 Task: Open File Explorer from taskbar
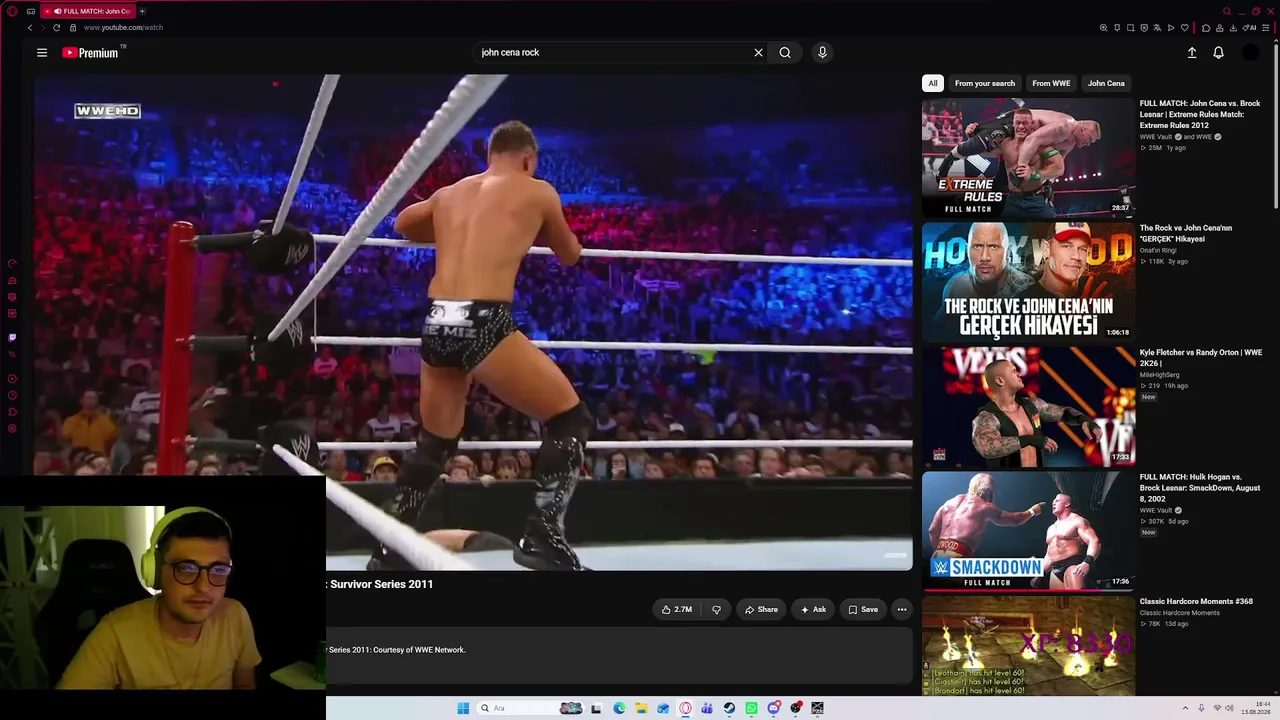[641, 708]
